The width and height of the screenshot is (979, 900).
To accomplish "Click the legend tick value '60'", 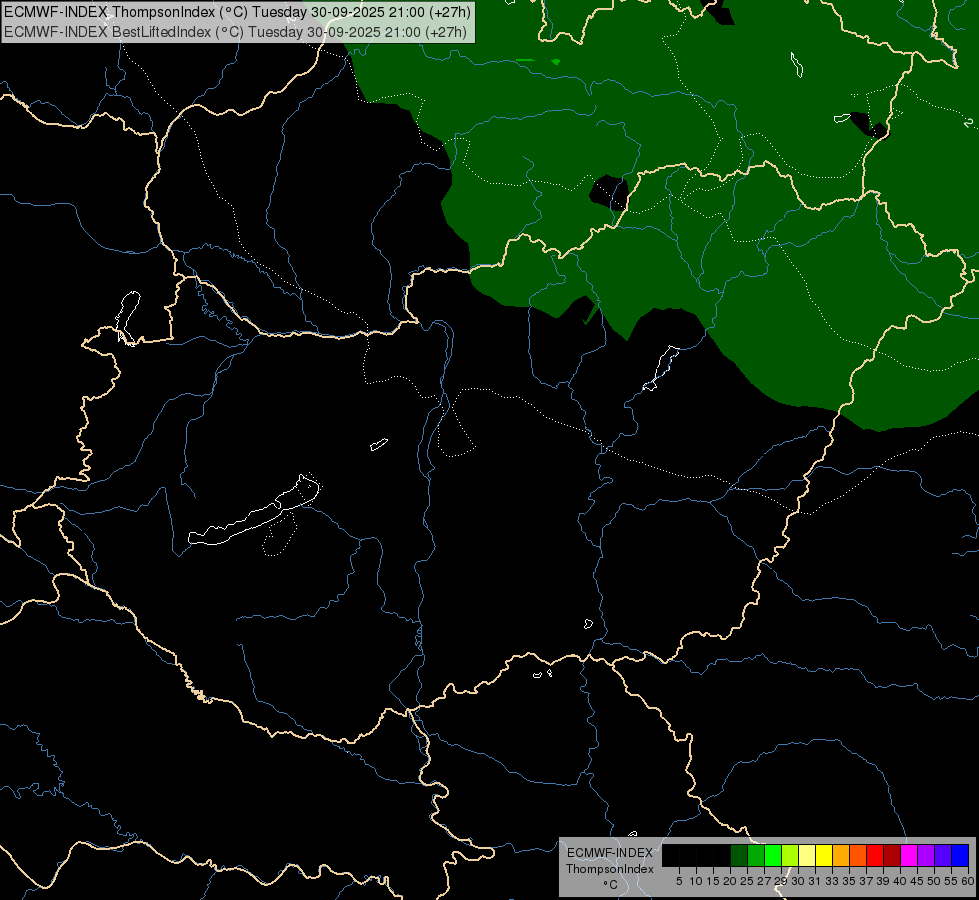I will coord(968,881).
